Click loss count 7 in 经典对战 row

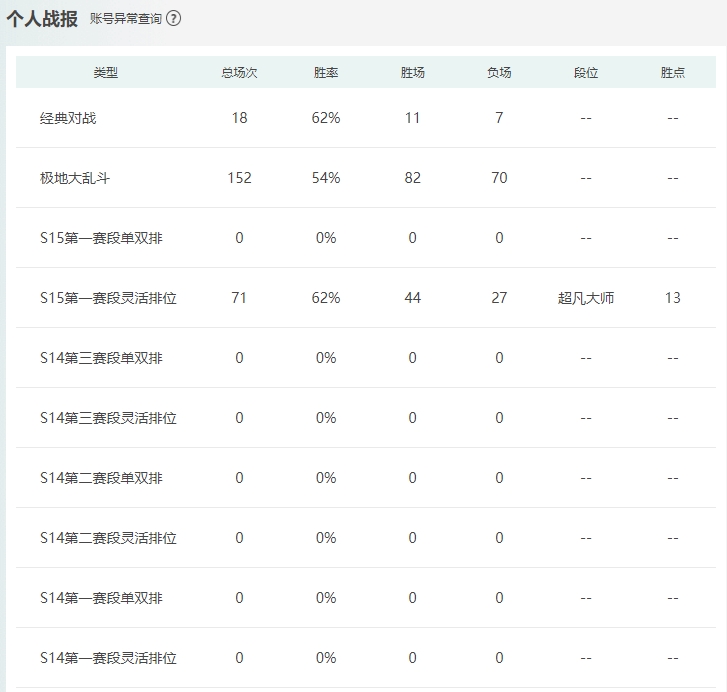pyautogui.click(x=499, y=118)
